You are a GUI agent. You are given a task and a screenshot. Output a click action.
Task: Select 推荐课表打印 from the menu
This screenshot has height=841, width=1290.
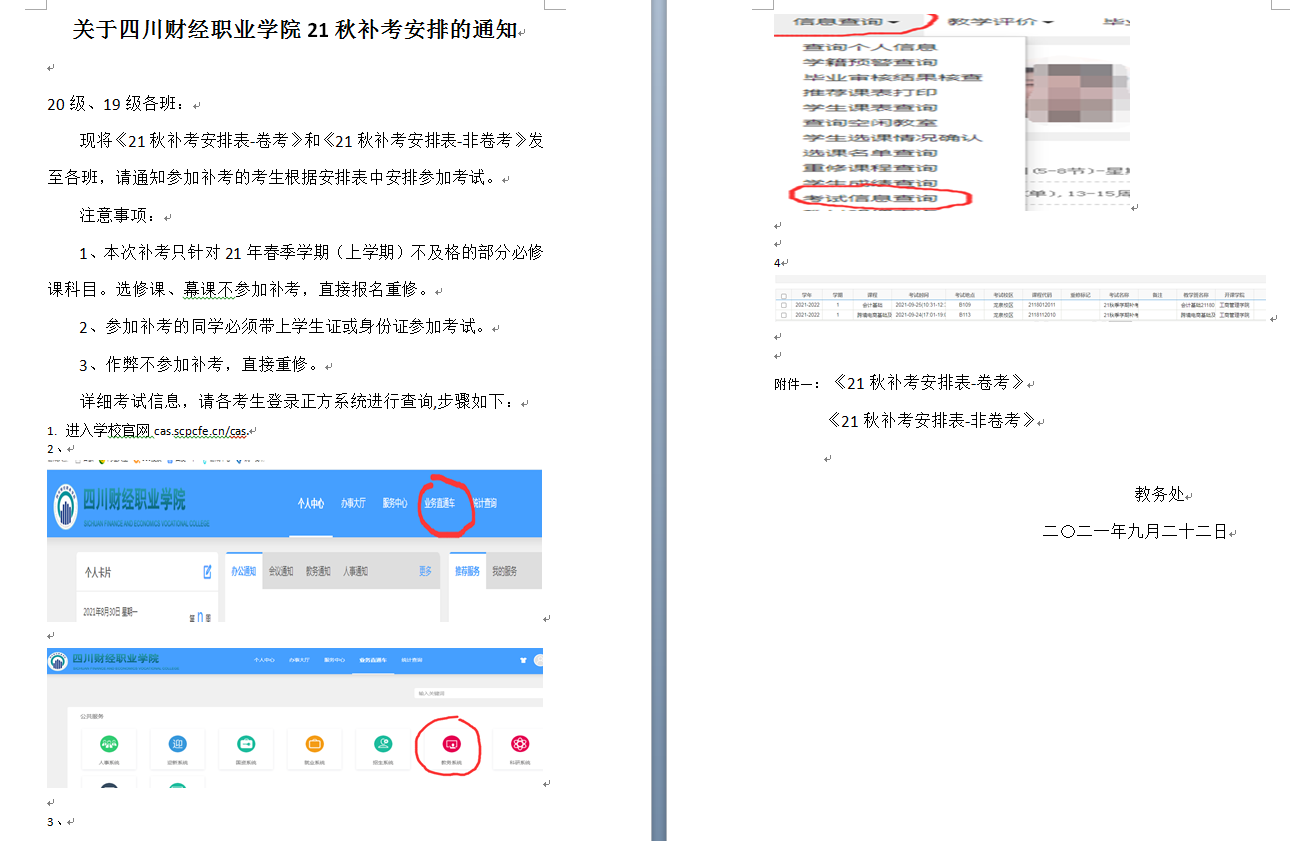870,92
